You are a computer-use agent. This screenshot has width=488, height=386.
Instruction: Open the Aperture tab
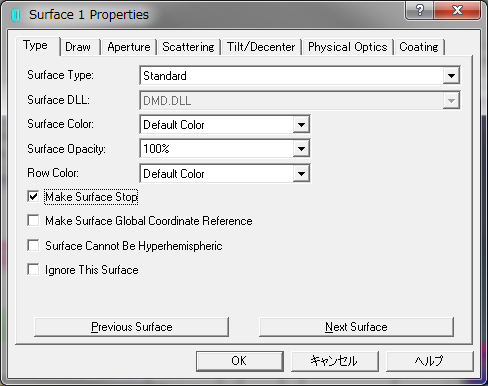(129, 47)
